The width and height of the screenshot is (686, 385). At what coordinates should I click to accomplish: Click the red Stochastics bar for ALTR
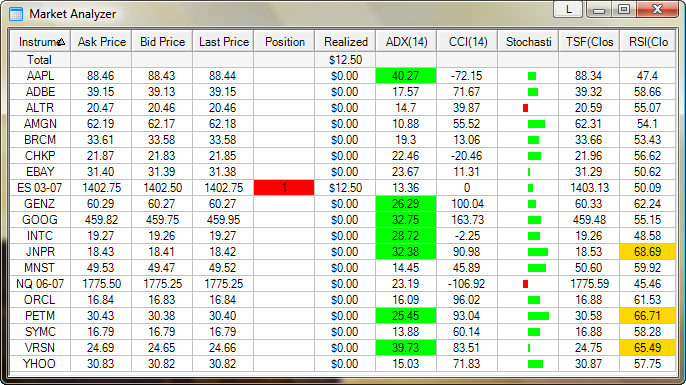tap(525, 108)
